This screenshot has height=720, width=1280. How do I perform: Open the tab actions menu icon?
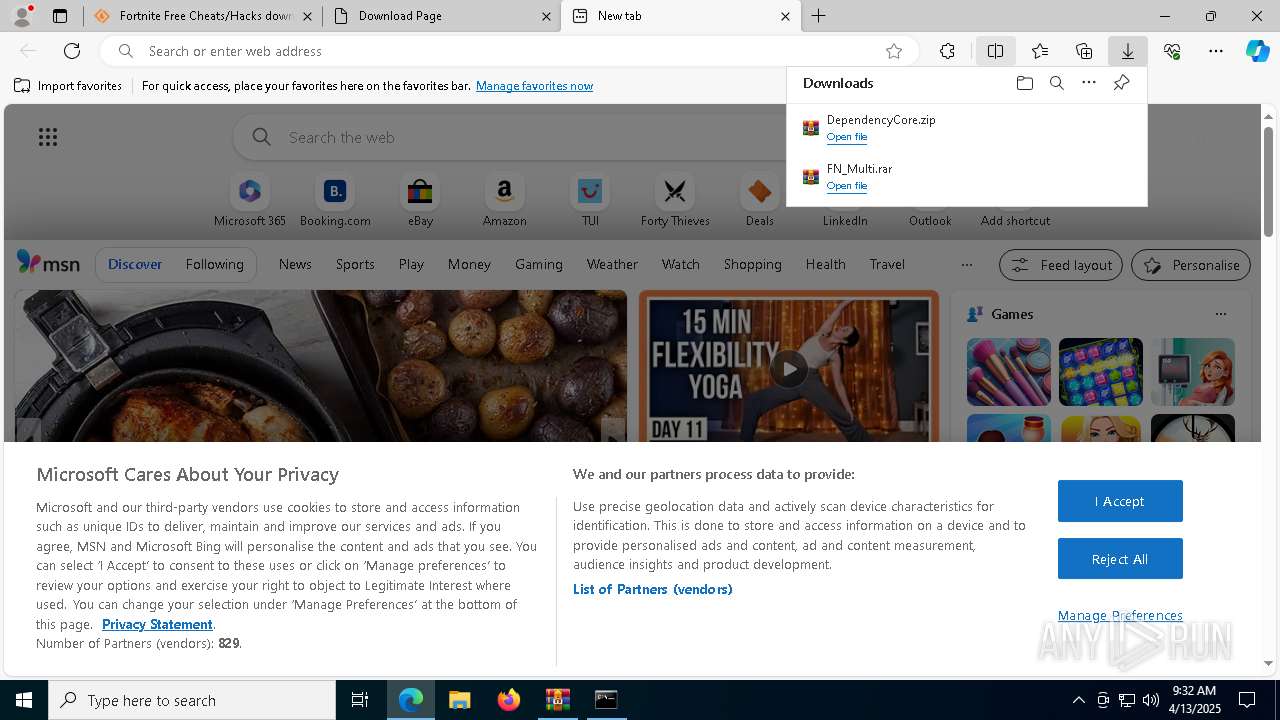coord(60,16)
